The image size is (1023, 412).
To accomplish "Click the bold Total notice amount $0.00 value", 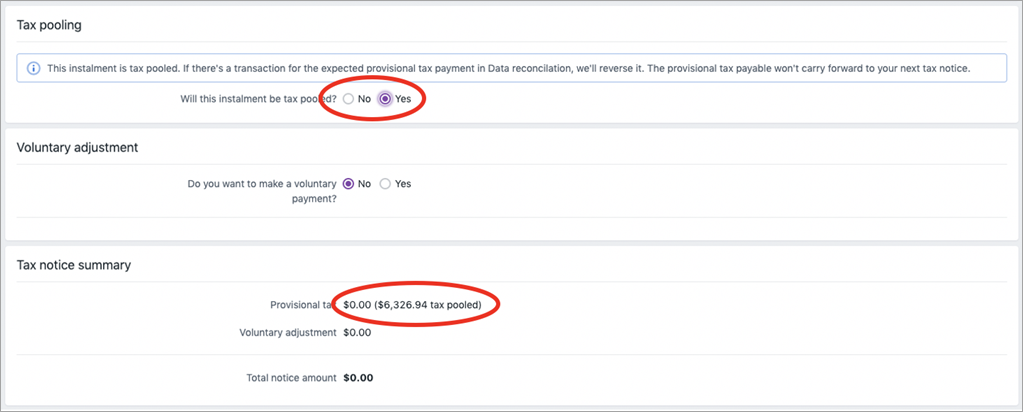I will coord(358,377).
